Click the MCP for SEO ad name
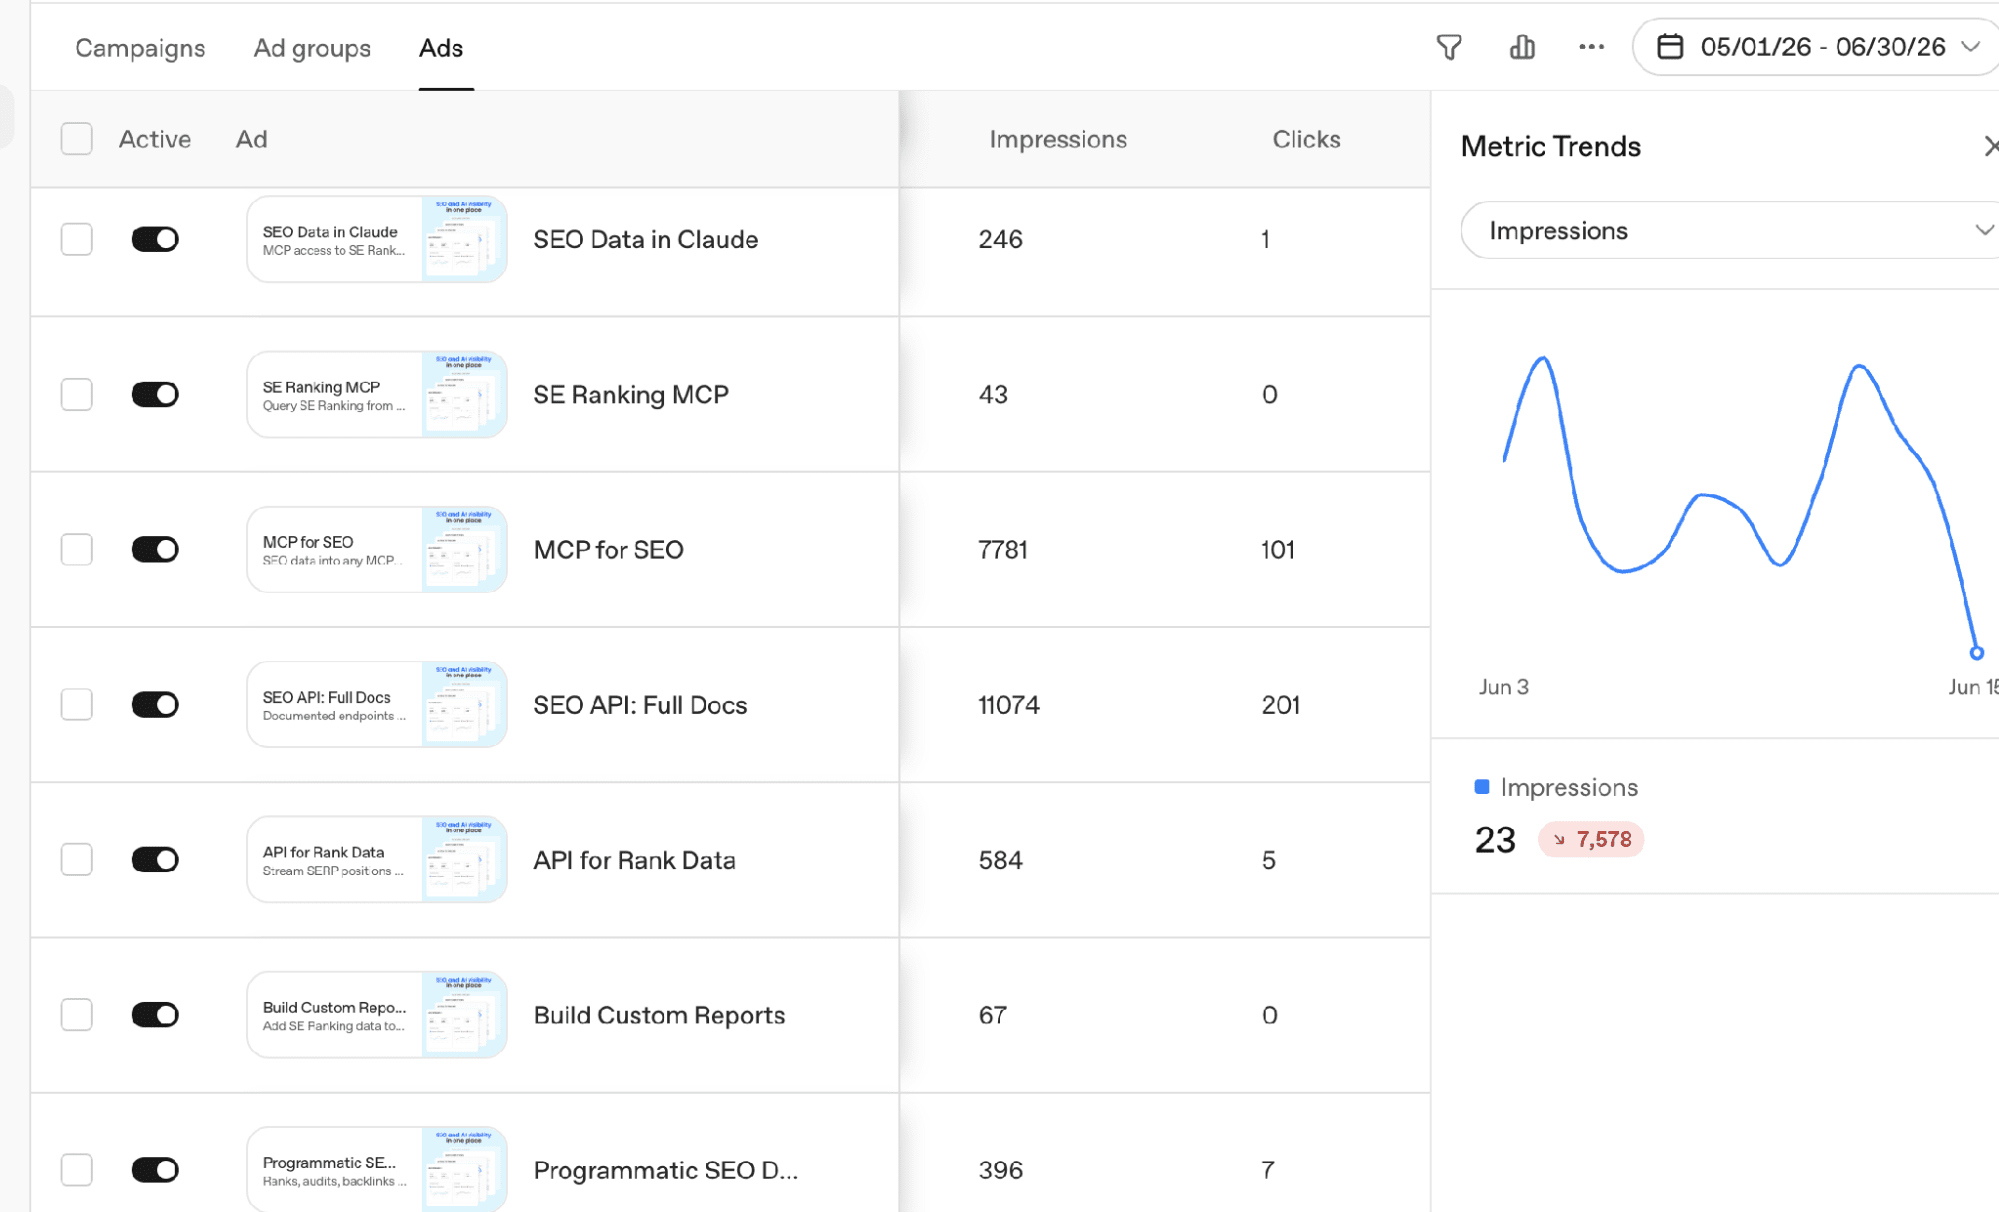This screenshot has height=1212, width=1999. (x=609, y=549)
